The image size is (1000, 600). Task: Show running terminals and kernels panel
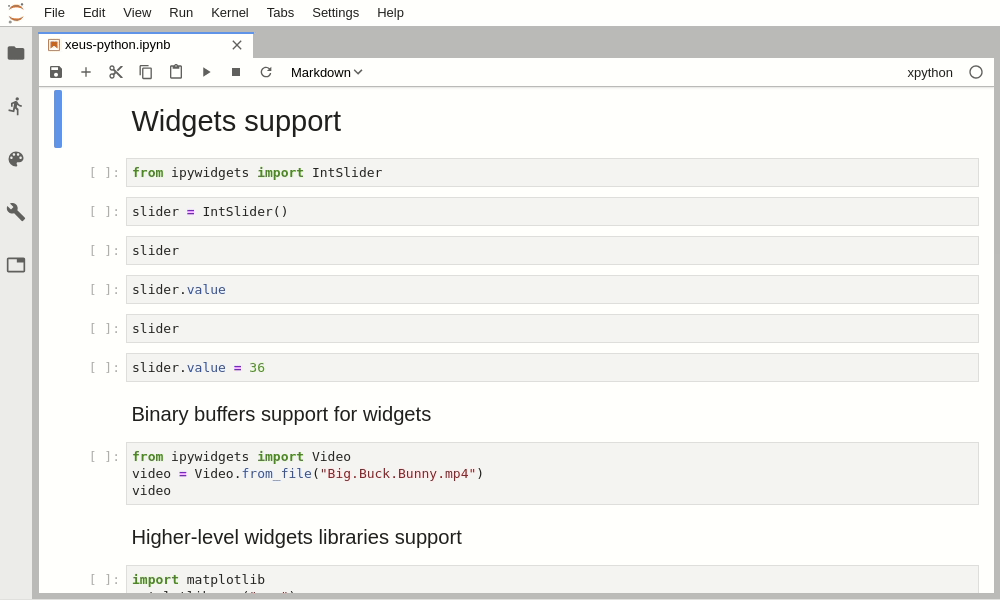coord(16,106)
